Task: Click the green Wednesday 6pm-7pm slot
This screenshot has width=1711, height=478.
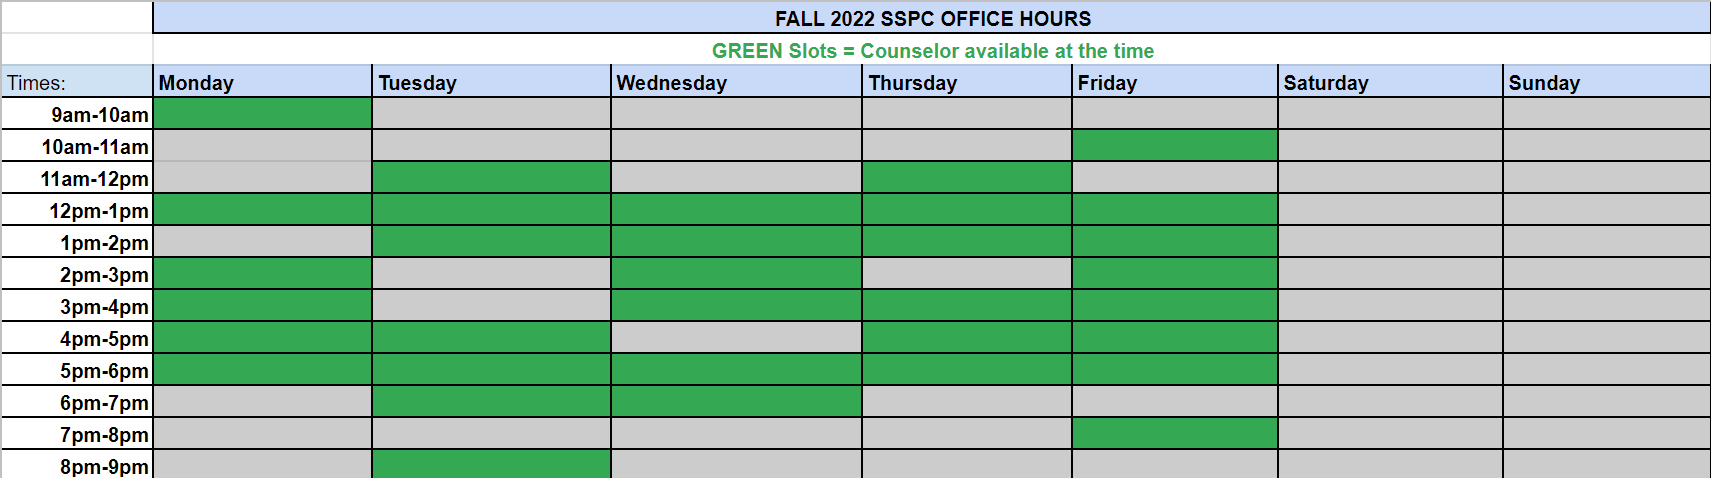Action: pyautogui.click(x=736, y=402)
